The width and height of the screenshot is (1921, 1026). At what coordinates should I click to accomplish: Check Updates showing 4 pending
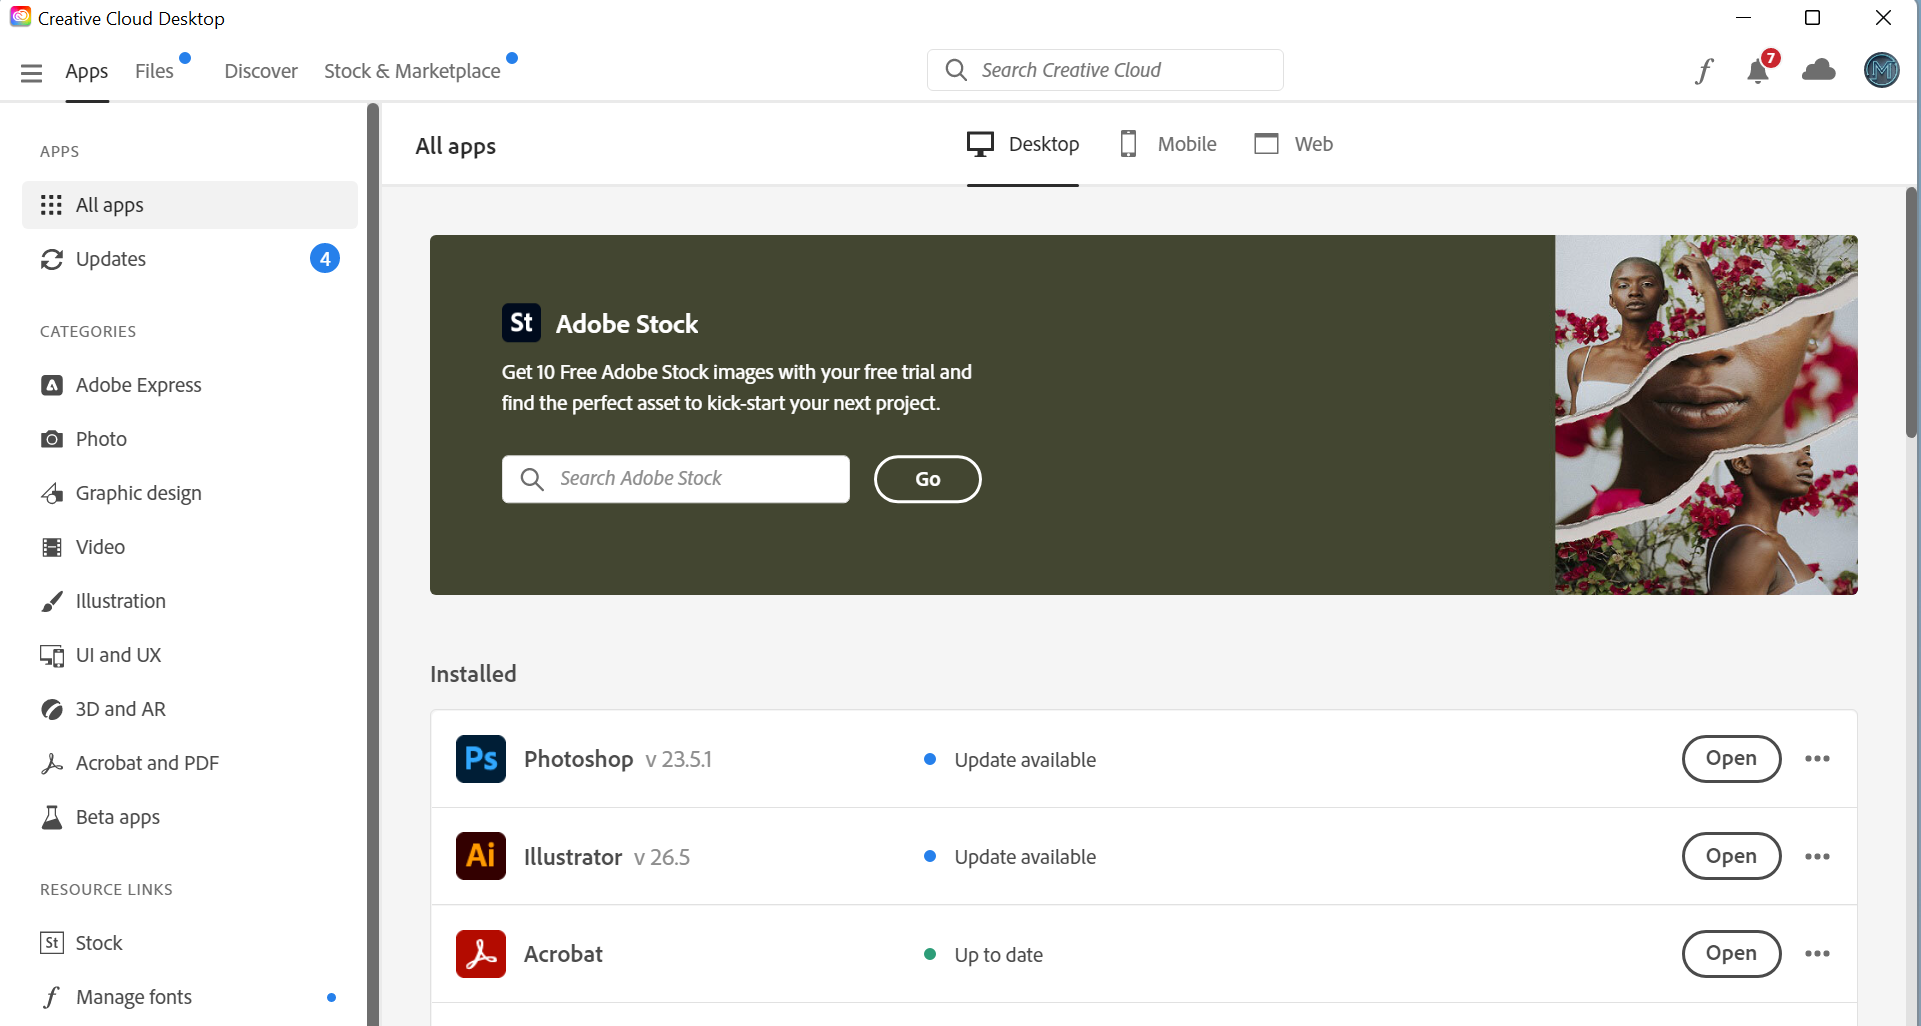111,258
